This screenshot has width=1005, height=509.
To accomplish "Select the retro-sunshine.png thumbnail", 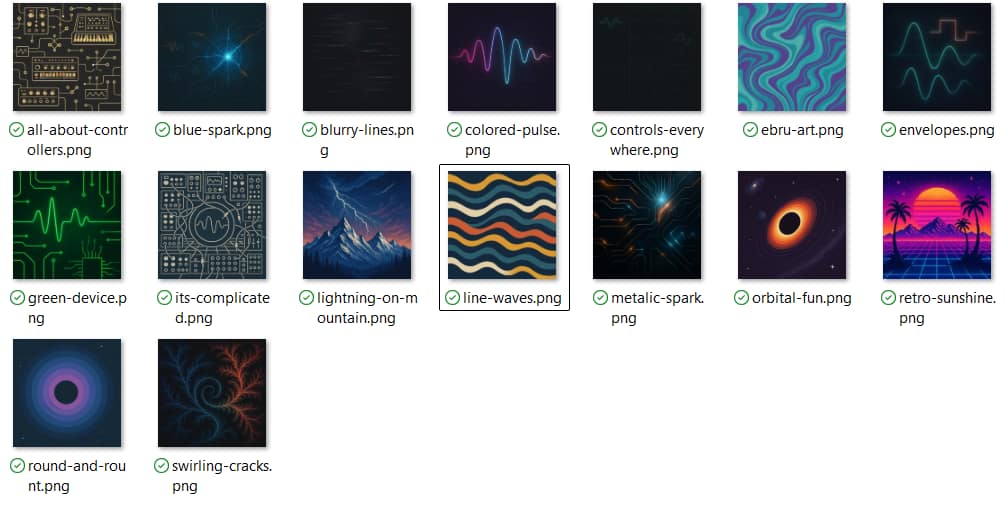I will [936, 224].
